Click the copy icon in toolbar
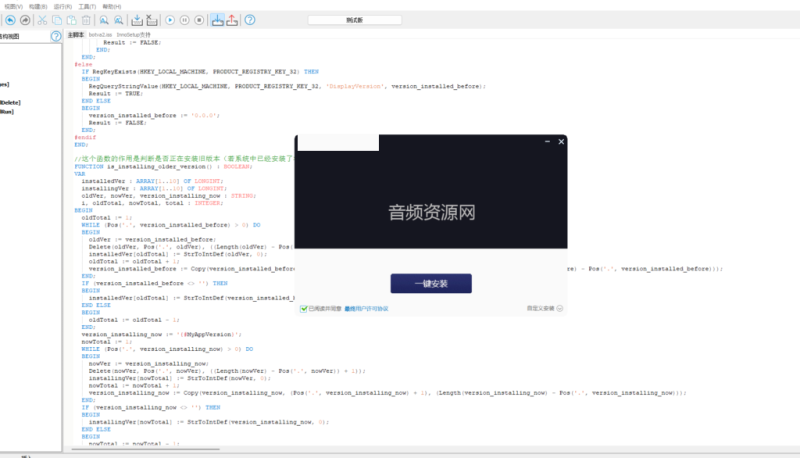This screenshot has height=458, width=800. point(57,20)
